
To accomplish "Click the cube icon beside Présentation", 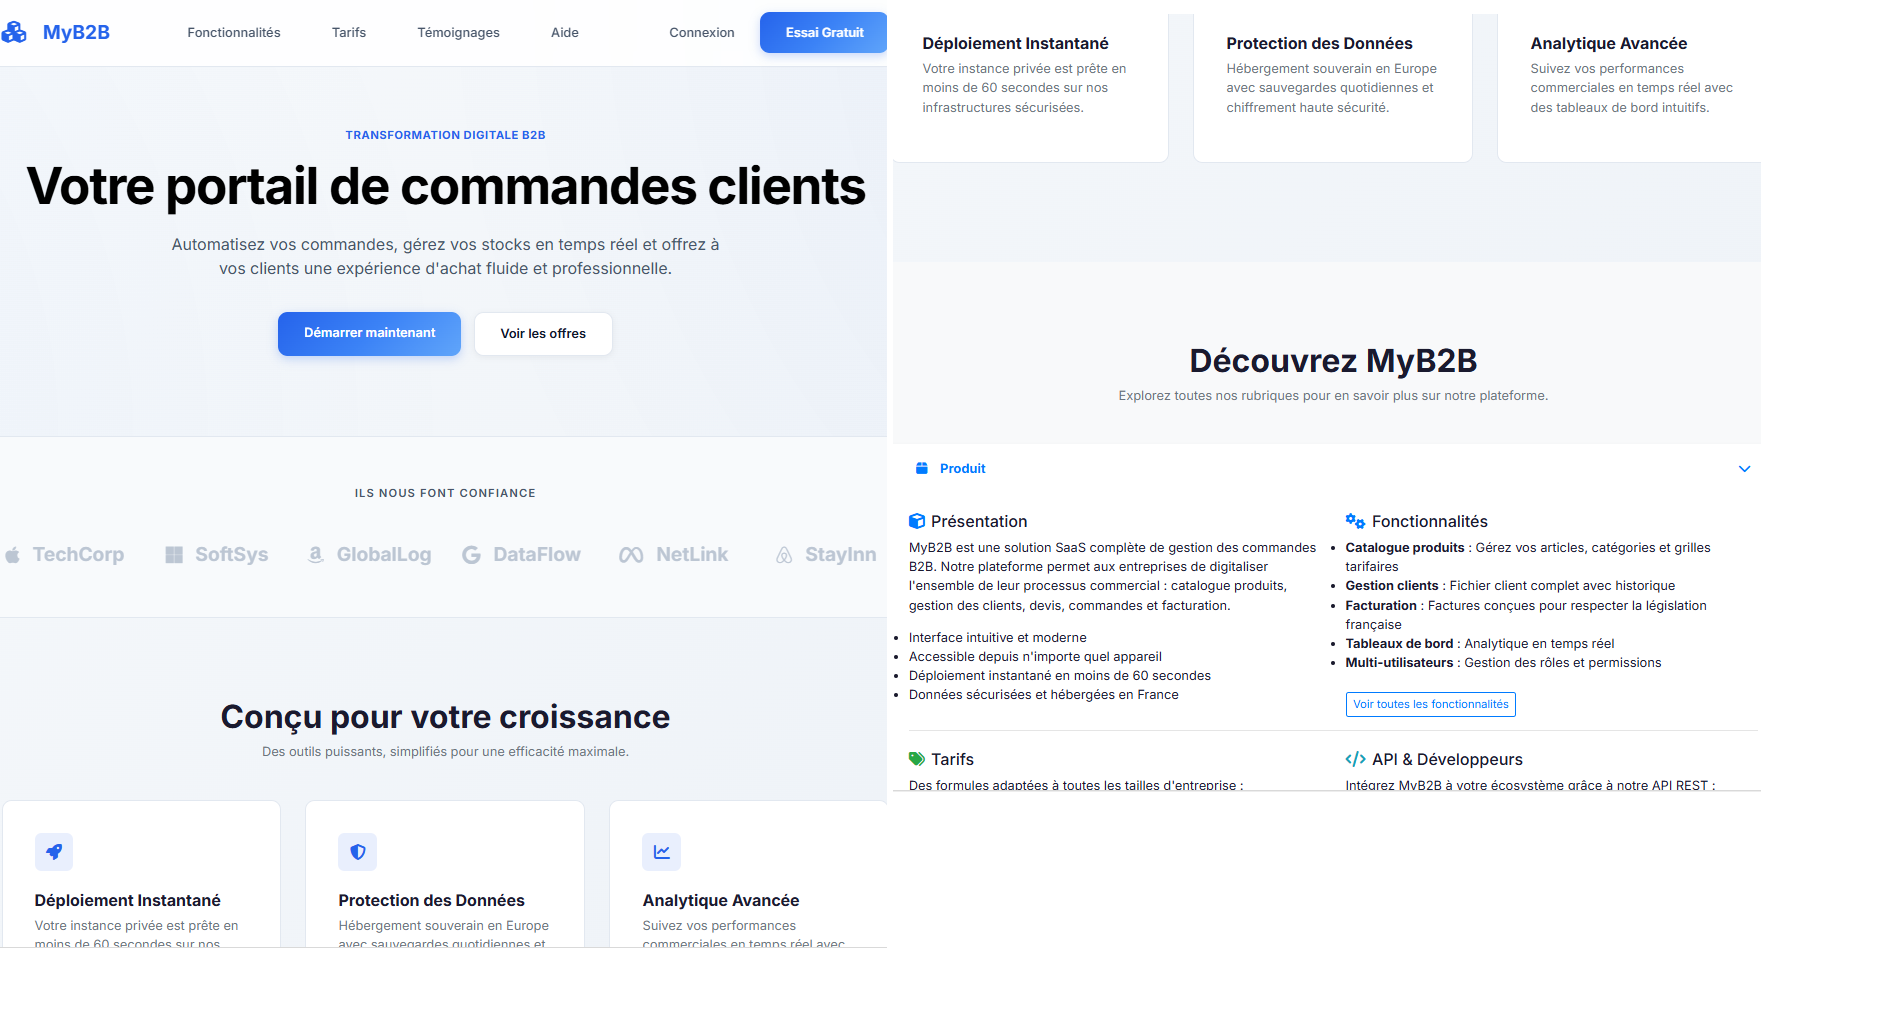I will click(x=916, y=521).
